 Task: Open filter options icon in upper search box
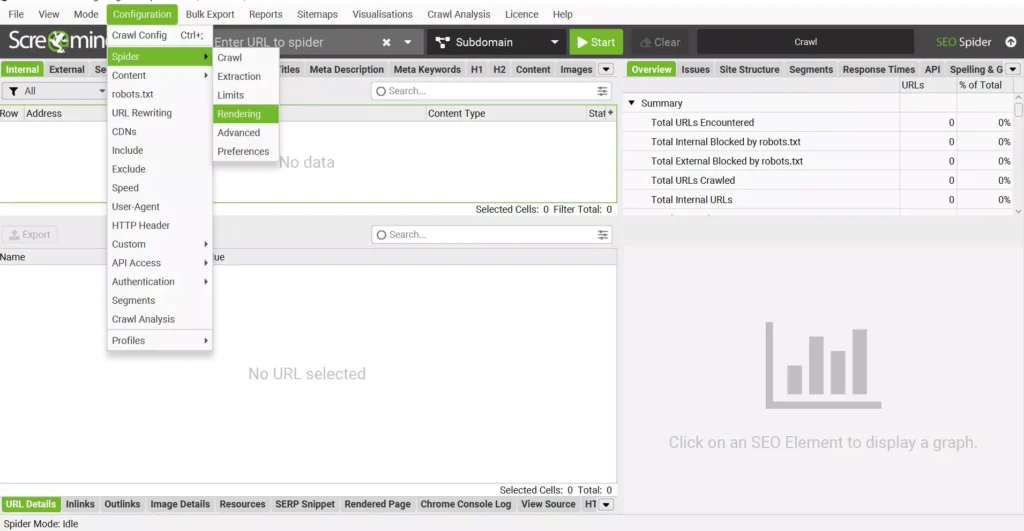pos(602,91)
